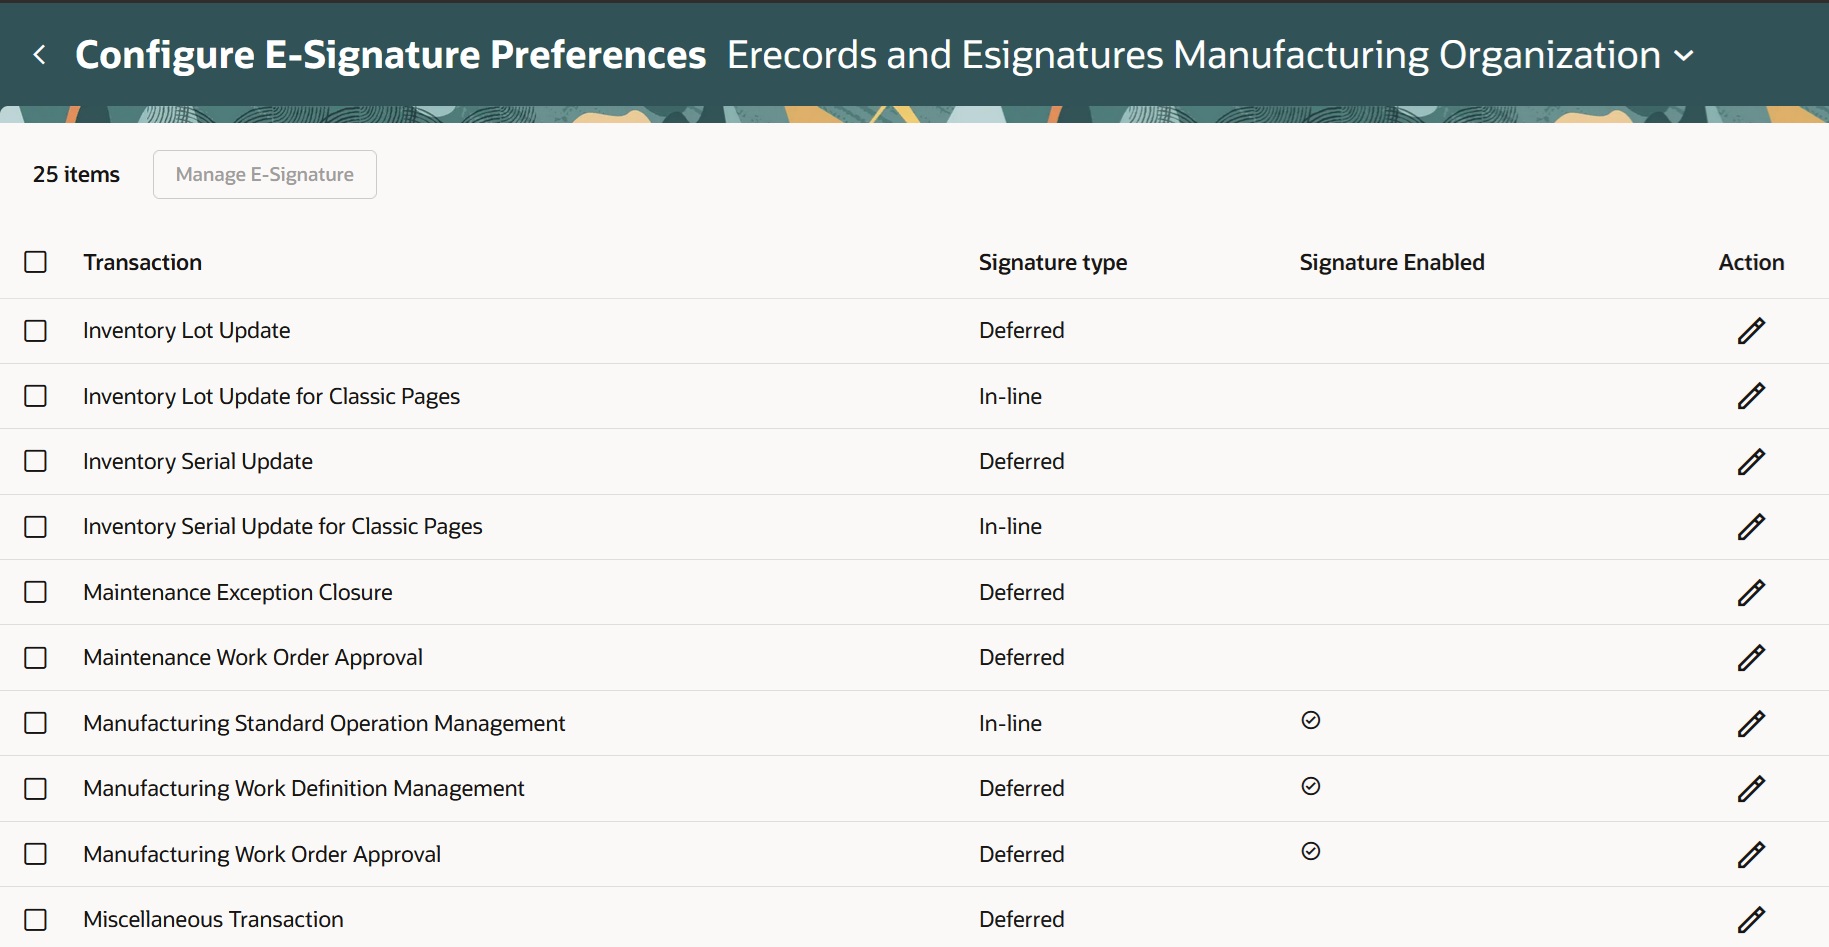Check the Inventory Lot Update row
This screenshot has width=1829, height=947.
[36, 331]
